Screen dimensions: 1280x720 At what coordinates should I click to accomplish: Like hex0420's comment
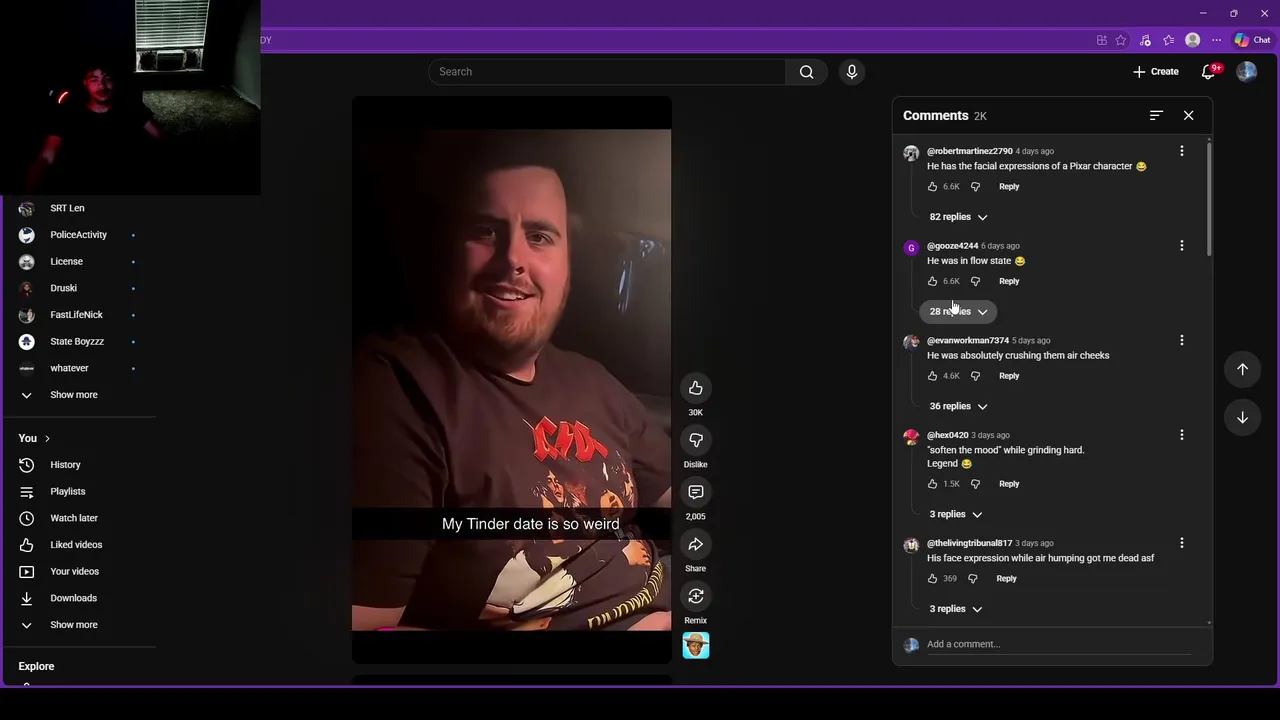(x=933, y=484)
